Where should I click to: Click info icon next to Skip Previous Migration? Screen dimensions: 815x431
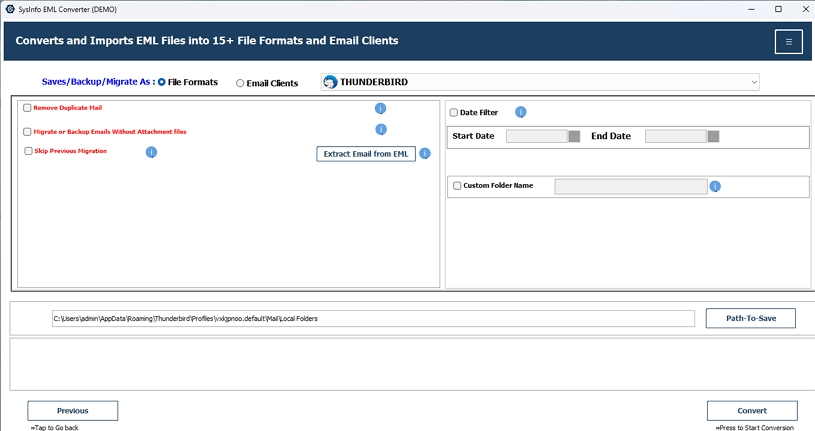pos(151,152)
